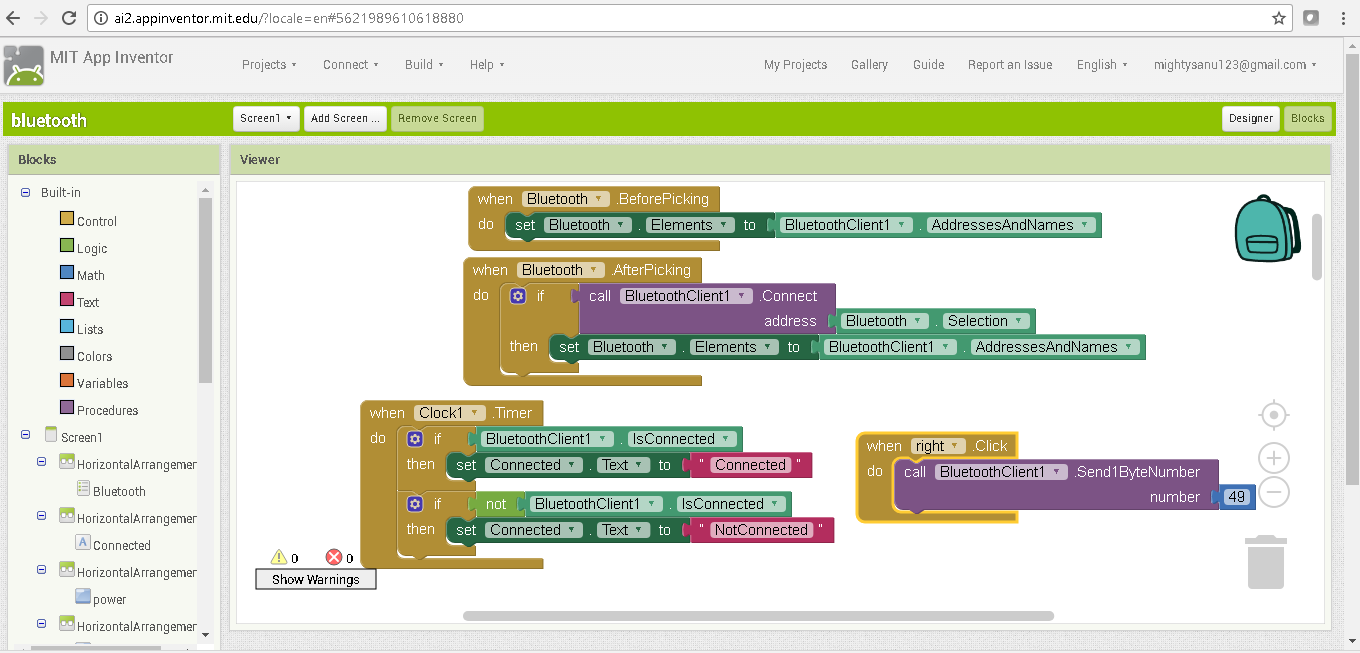
Task: Reload the page in the browser
Action: 69,18
